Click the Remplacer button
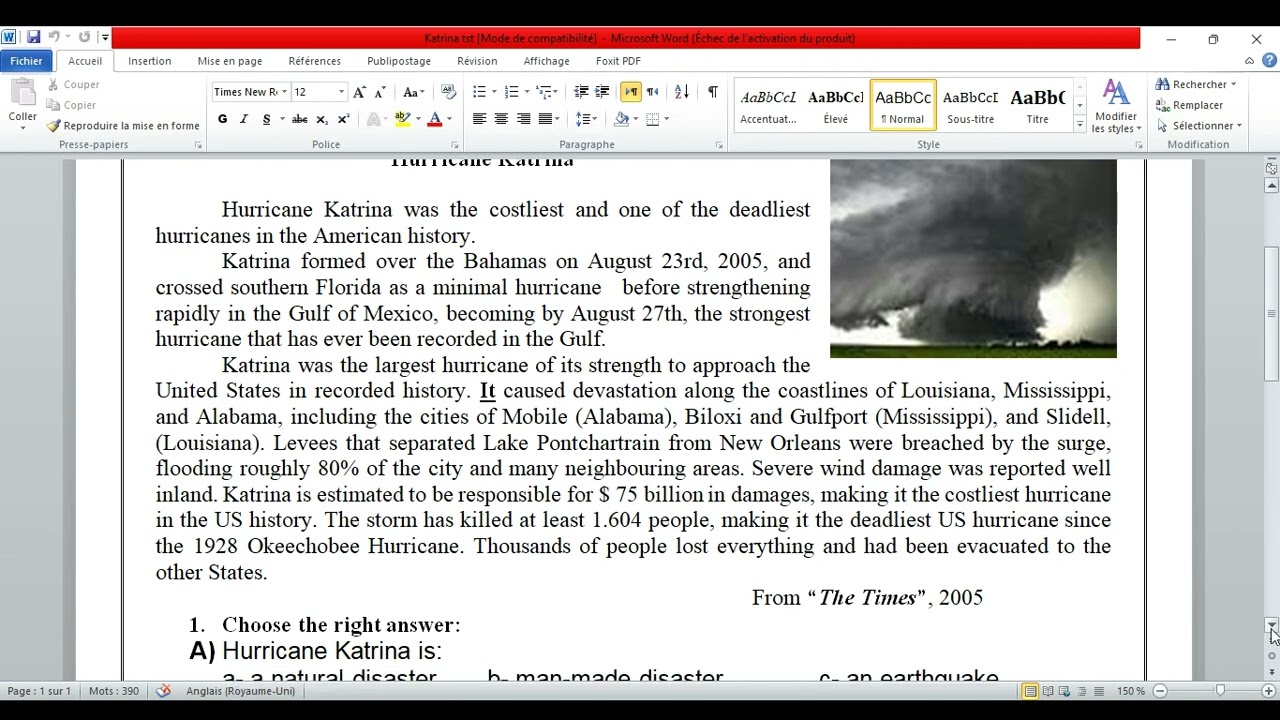The height and width of the screenshot is (720, 1280). [1189, 105]
